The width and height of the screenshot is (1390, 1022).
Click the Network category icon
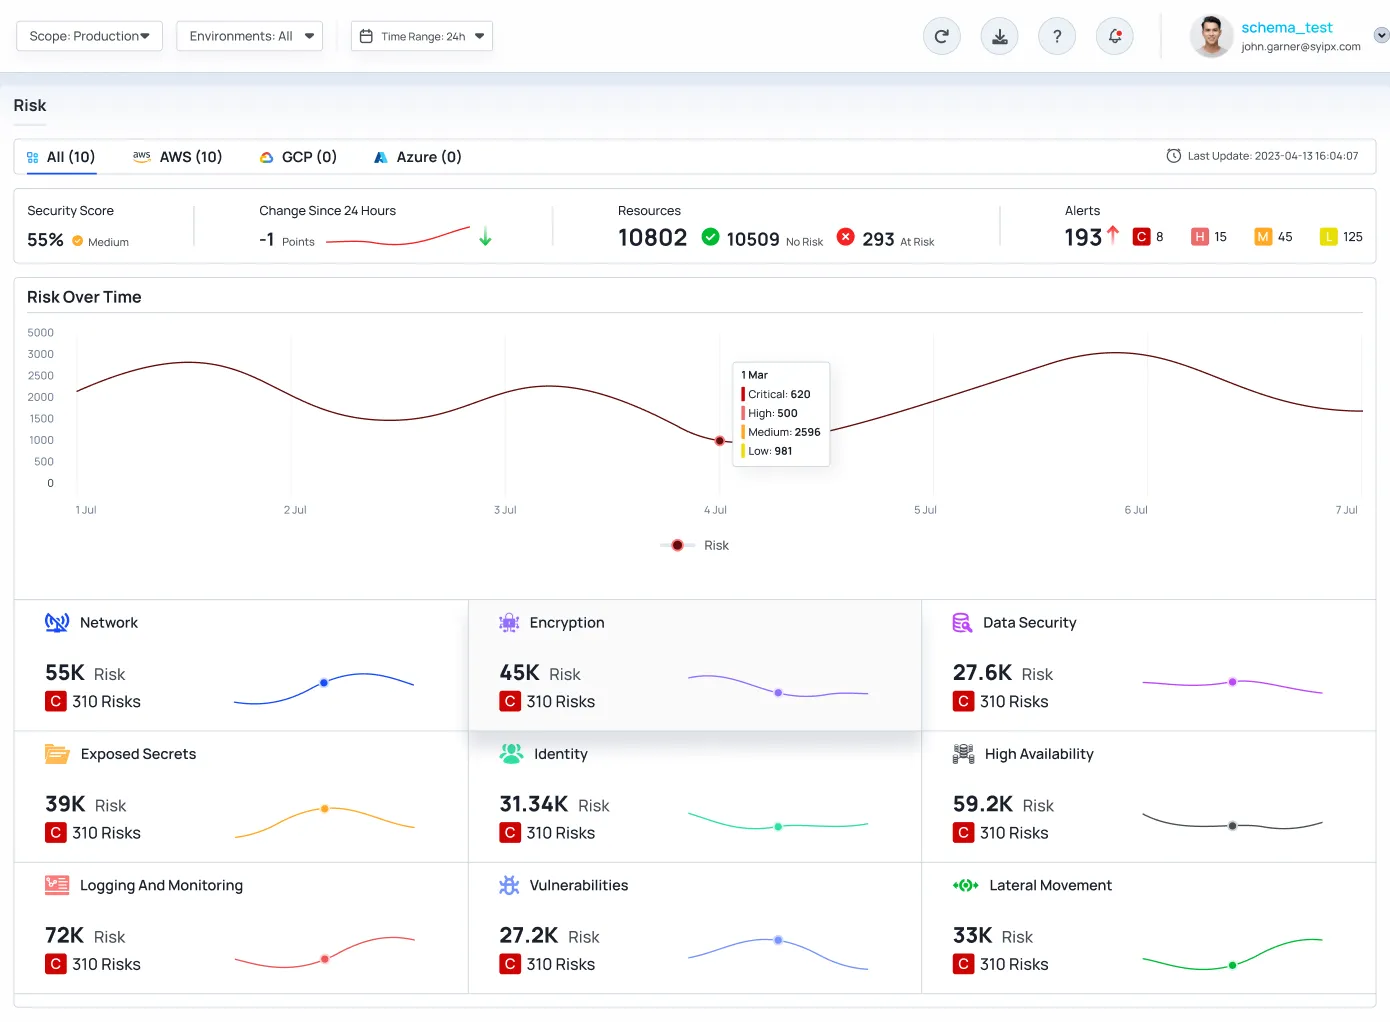click(x=57, y=623)
